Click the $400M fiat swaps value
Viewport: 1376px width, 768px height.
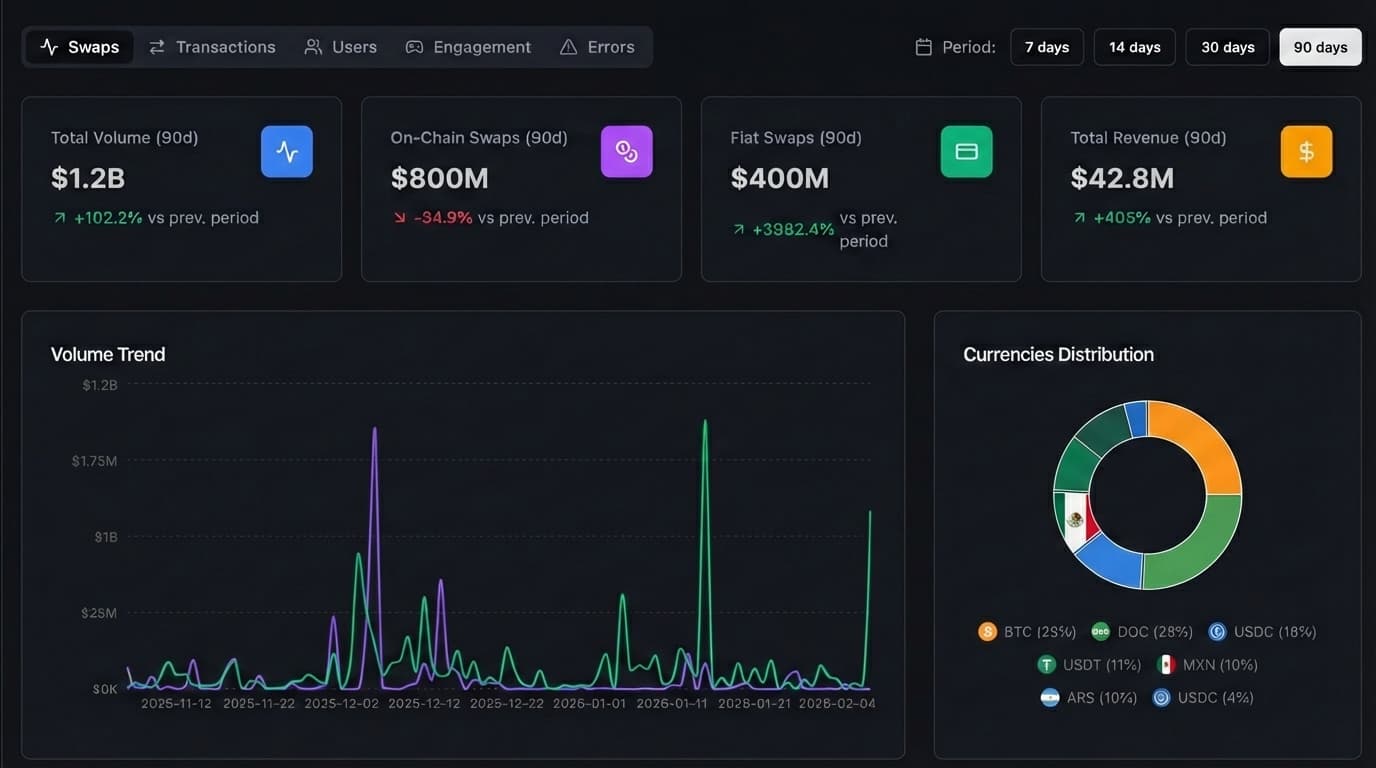[x=780, y=178]
